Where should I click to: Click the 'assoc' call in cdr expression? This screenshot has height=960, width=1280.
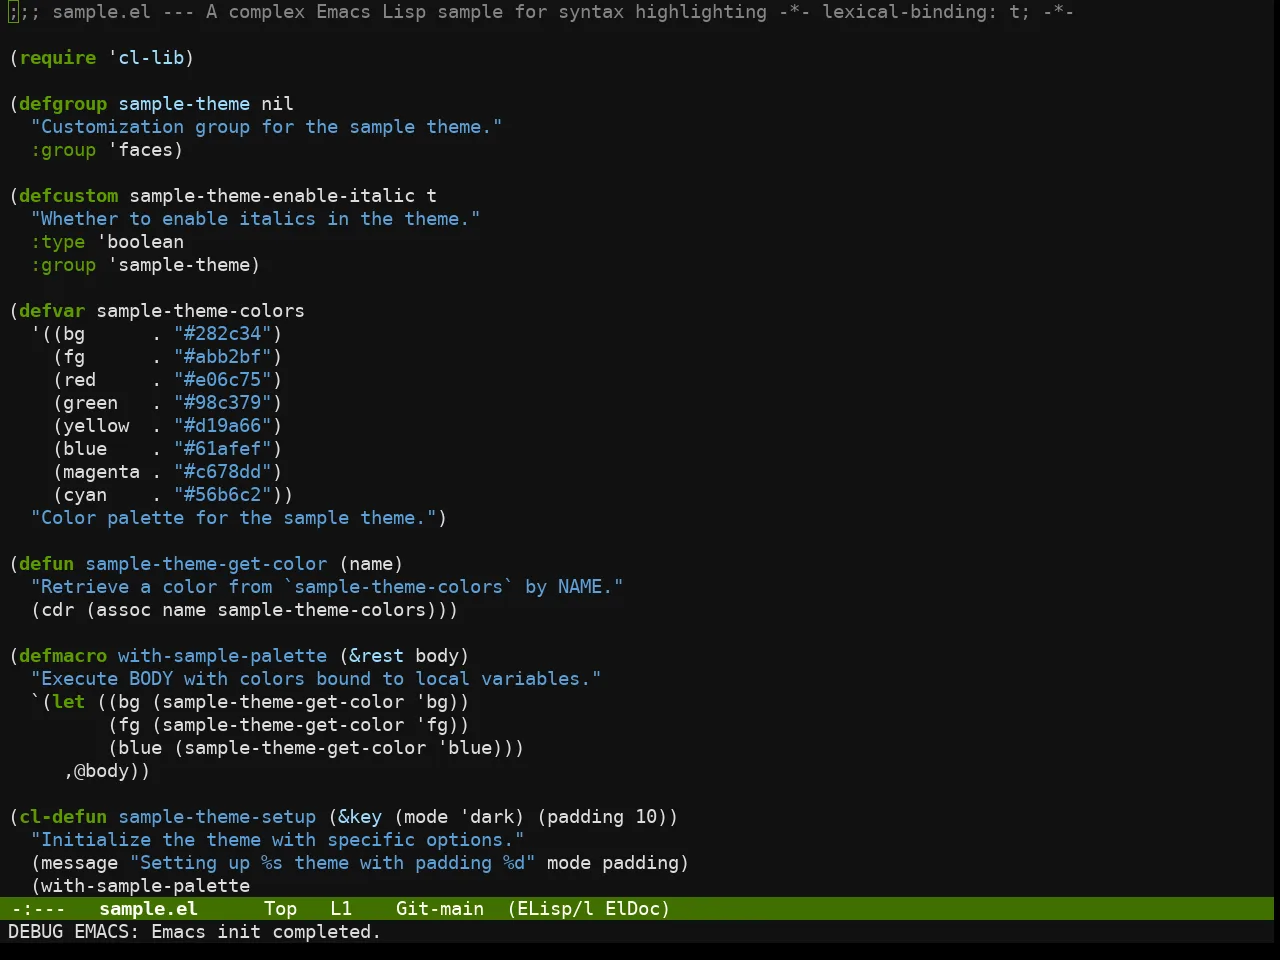124,610
